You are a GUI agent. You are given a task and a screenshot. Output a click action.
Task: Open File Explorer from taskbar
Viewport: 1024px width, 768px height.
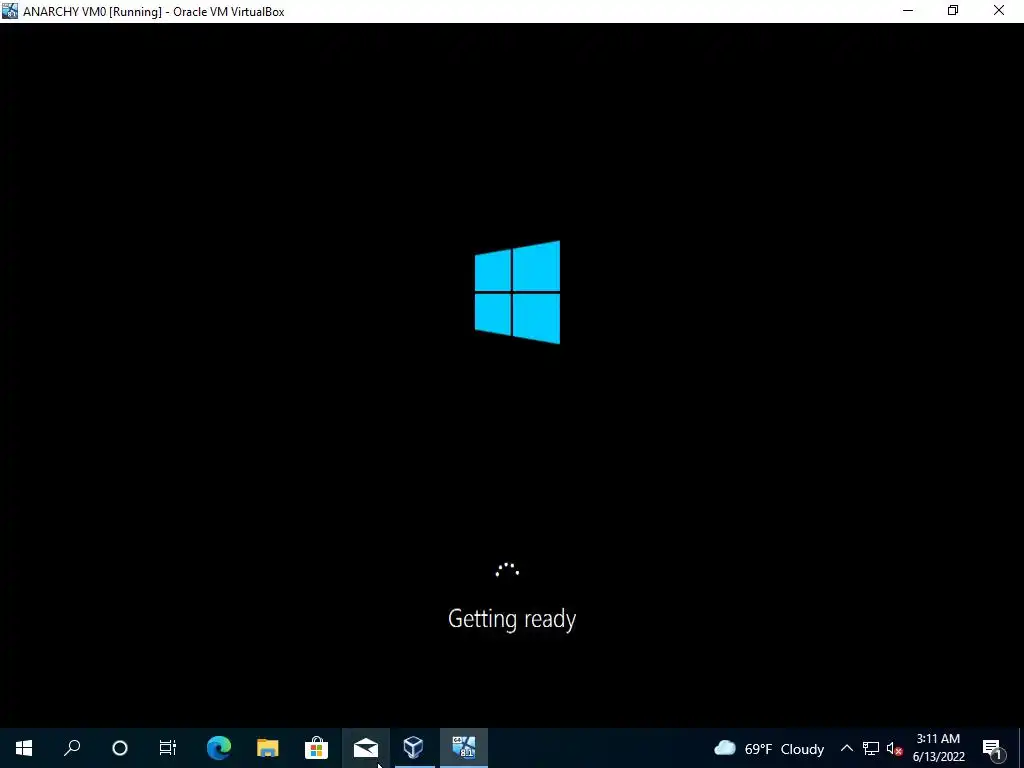268,748
